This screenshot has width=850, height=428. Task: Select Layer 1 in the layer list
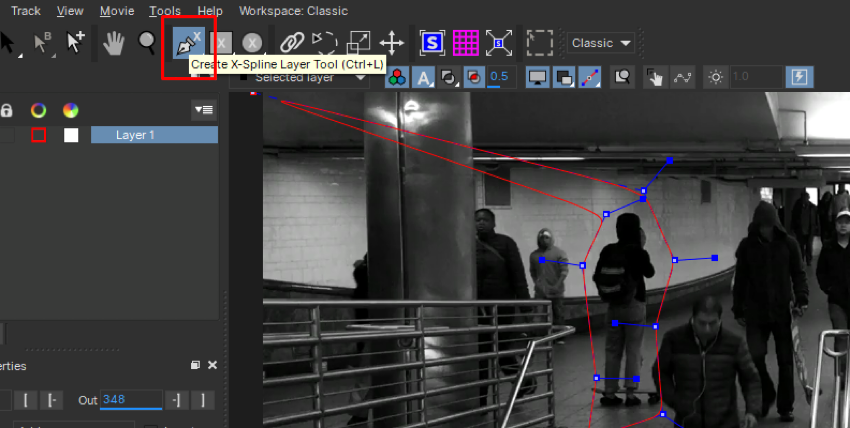(154, 135)
